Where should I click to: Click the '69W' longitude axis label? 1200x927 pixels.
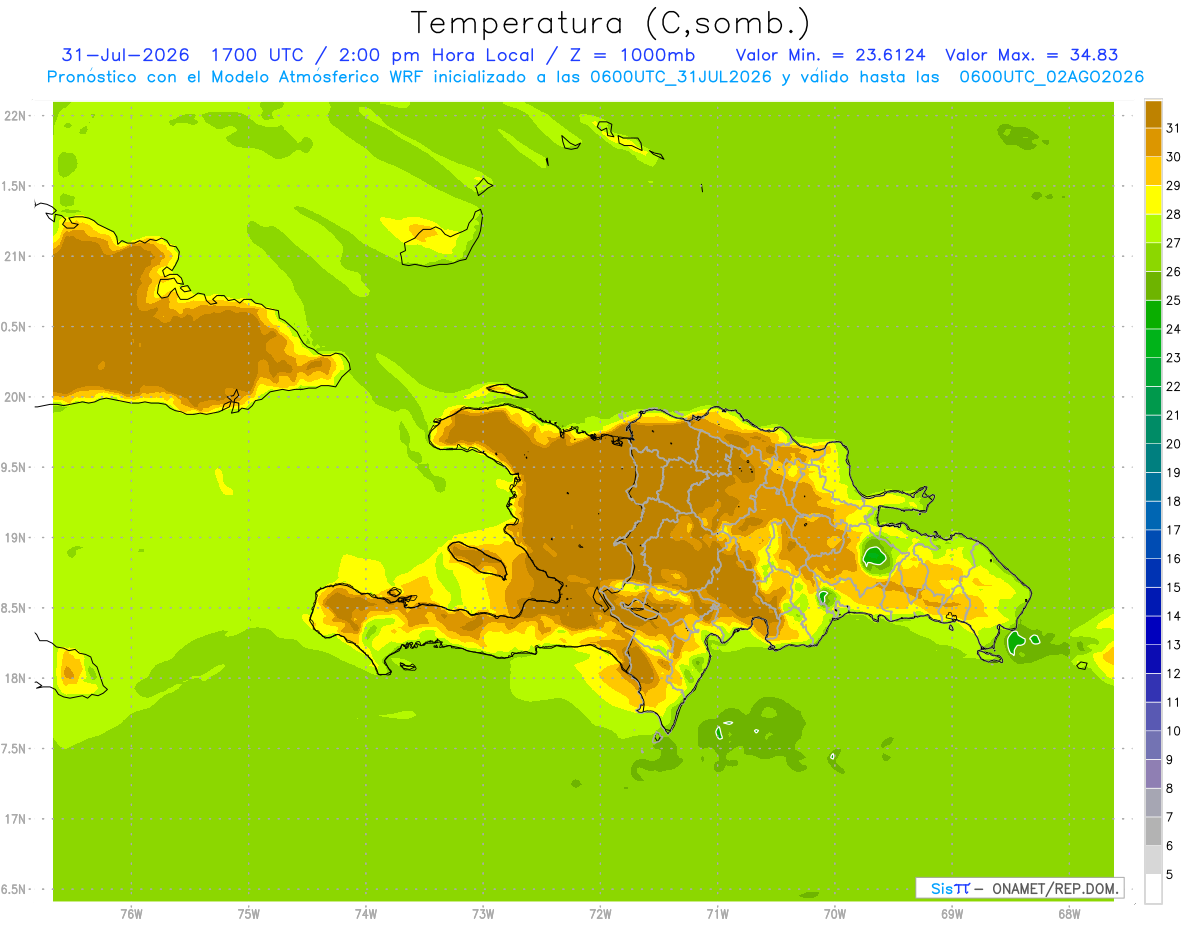point(952,913)
